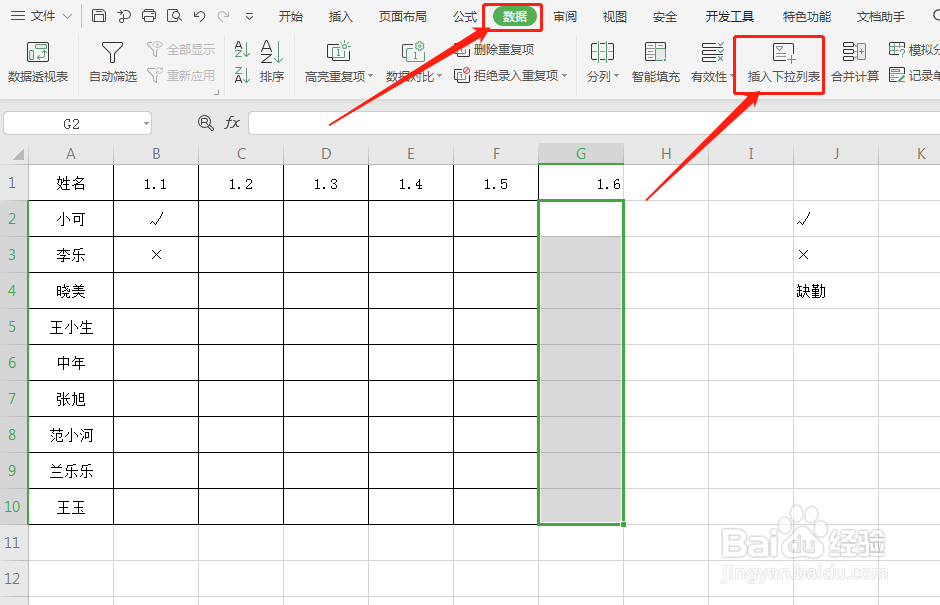Expand the 拒绝录入重复项 dropdown arrow
This screenshot has height=605, width=940.
point(564,76)
